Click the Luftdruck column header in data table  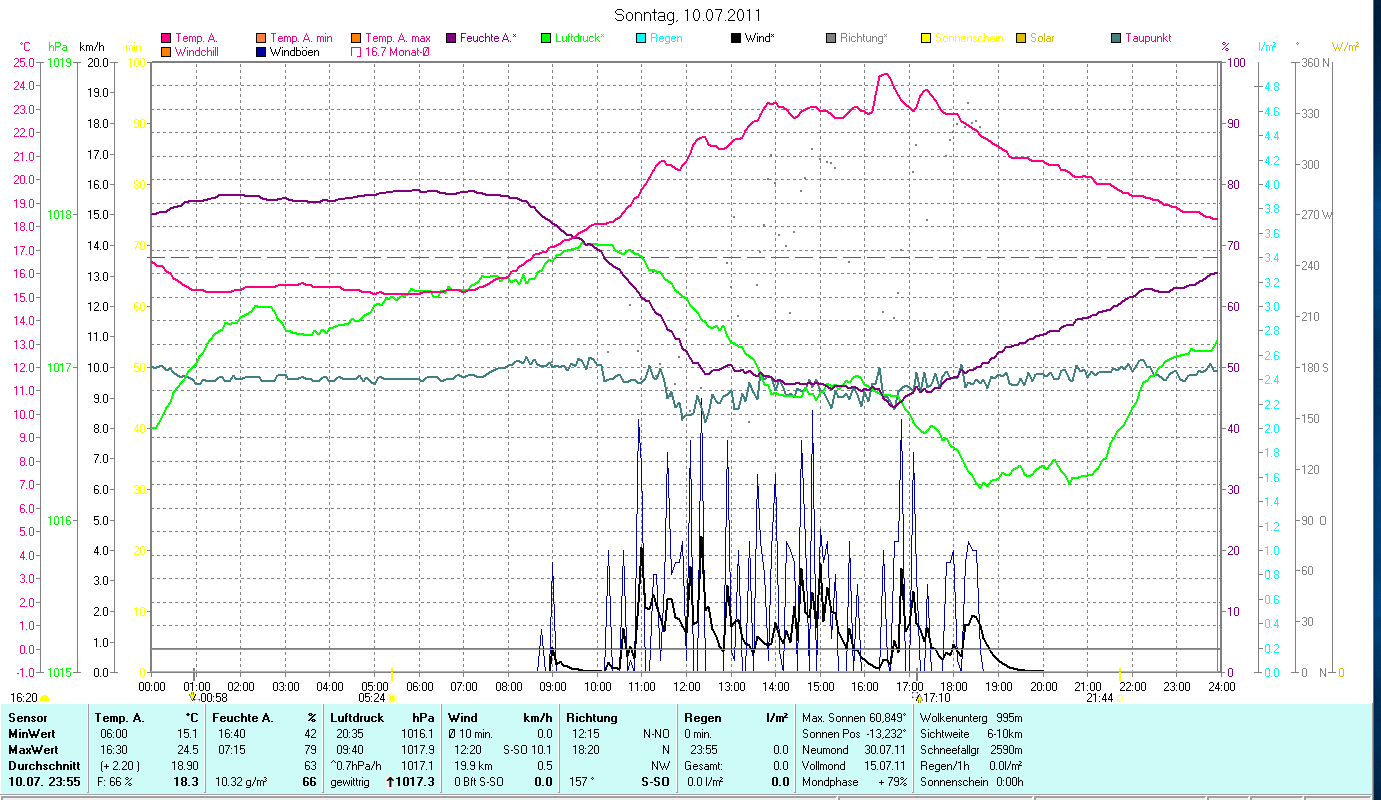[356, 718]
